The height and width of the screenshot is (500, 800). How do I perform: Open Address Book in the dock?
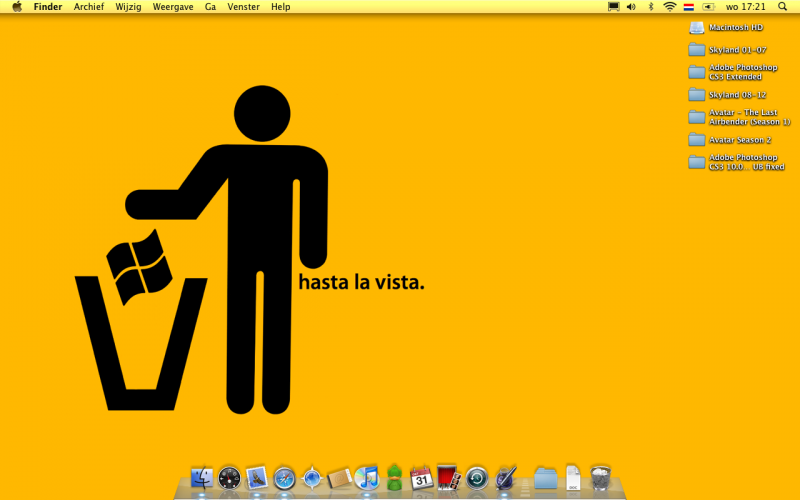339,478
